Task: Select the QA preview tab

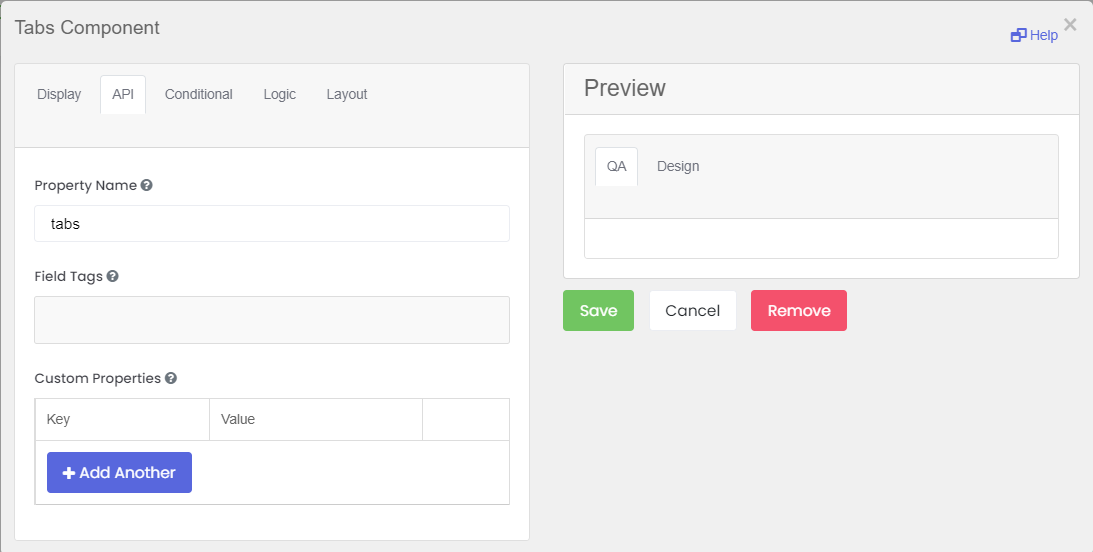Action: pyautogui.click(x=616, y=166)
